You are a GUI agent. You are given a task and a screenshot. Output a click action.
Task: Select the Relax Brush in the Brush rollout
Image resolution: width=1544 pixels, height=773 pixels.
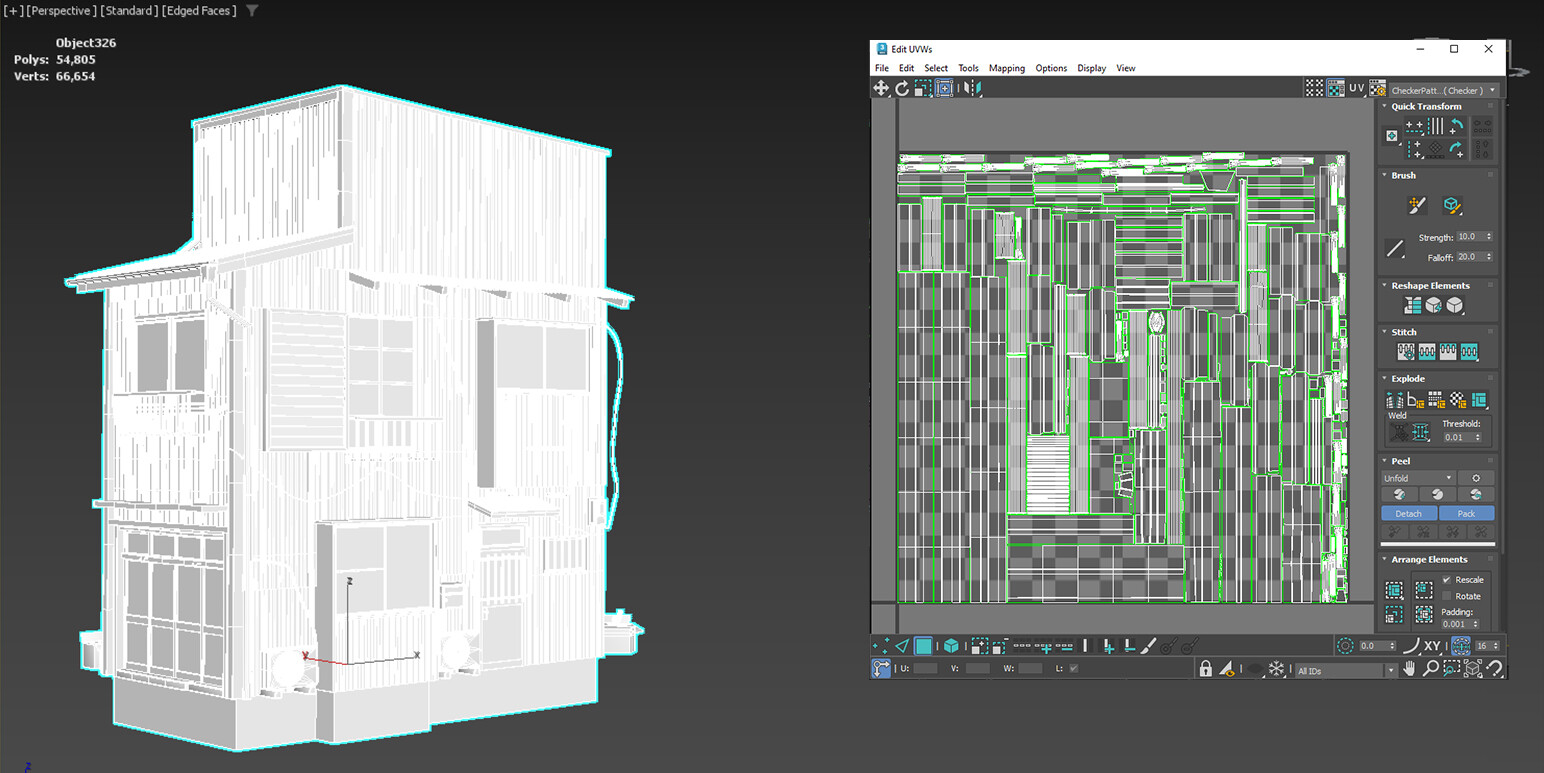1452,205
